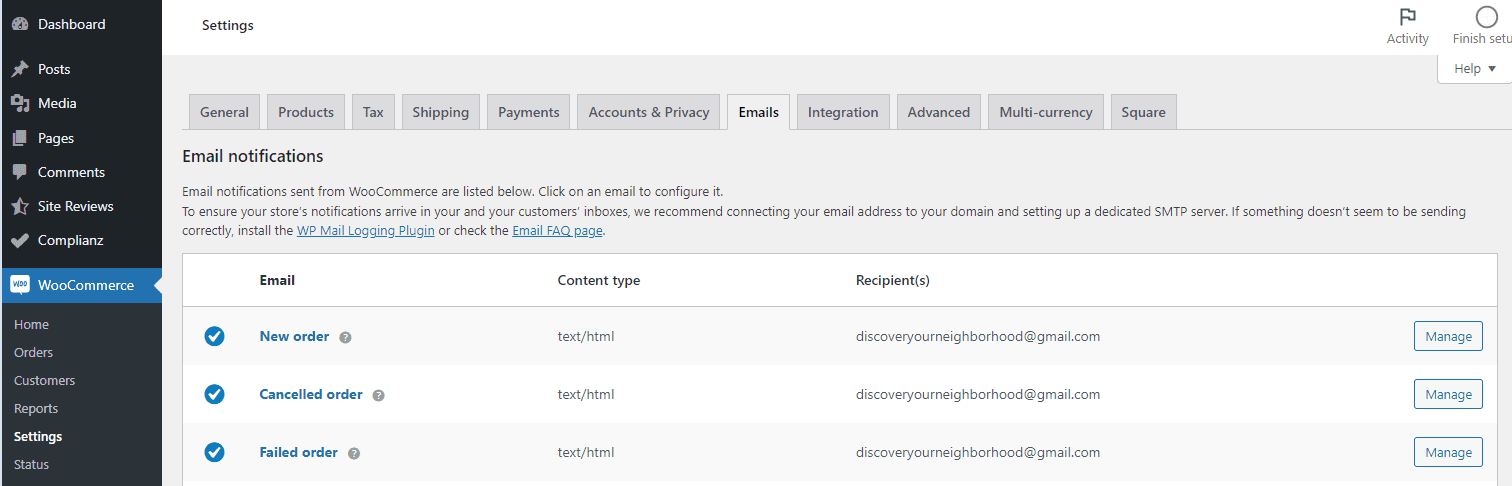Click the Posts pushpin icon
The image size is (1512, 486).
point(19,69)
